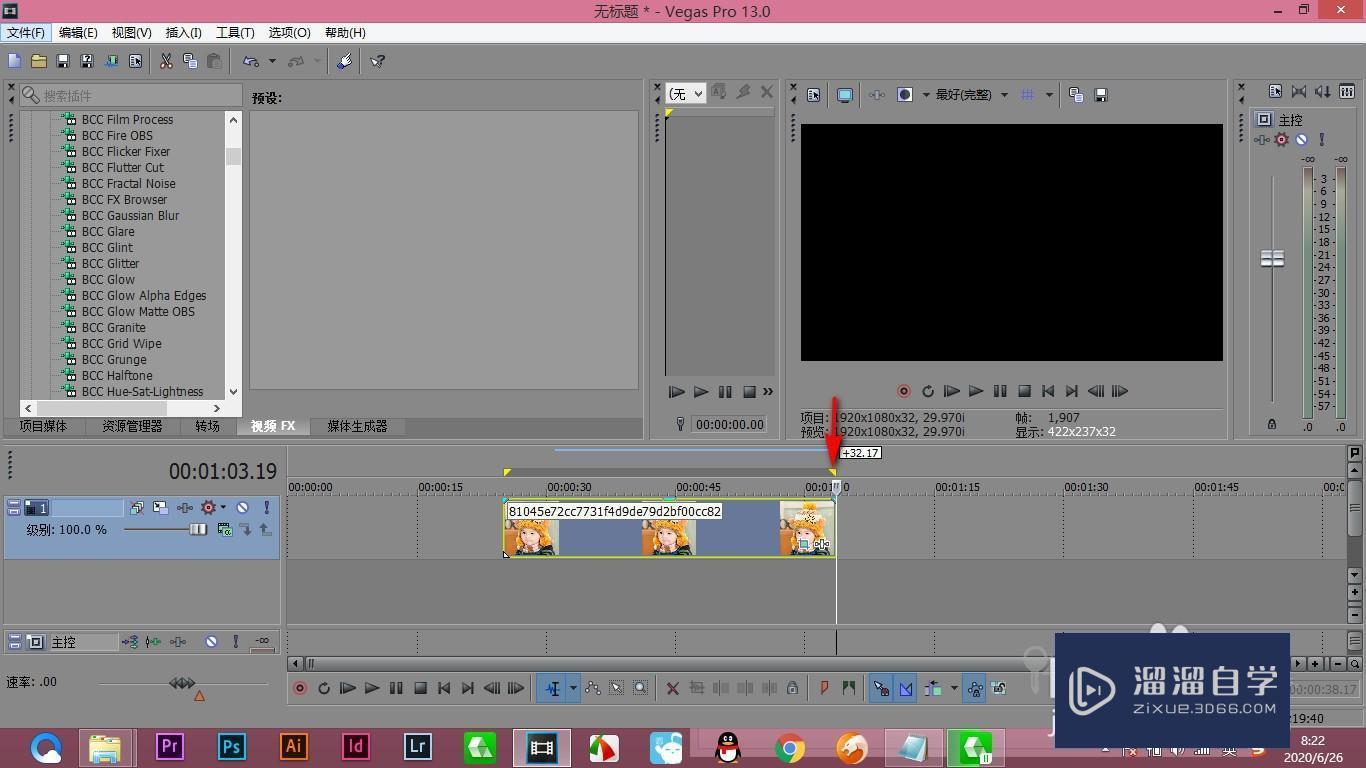Open video preview project properties icon

(x=813, y=95)
